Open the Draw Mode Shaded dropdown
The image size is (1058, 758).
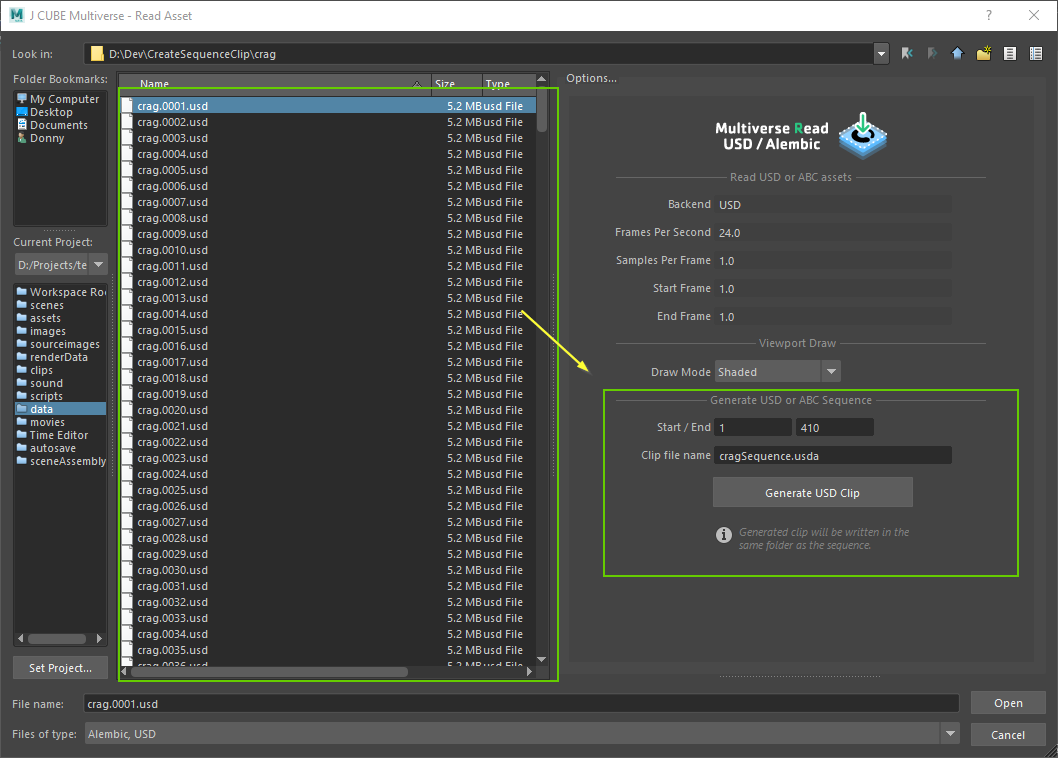(831, 371)
